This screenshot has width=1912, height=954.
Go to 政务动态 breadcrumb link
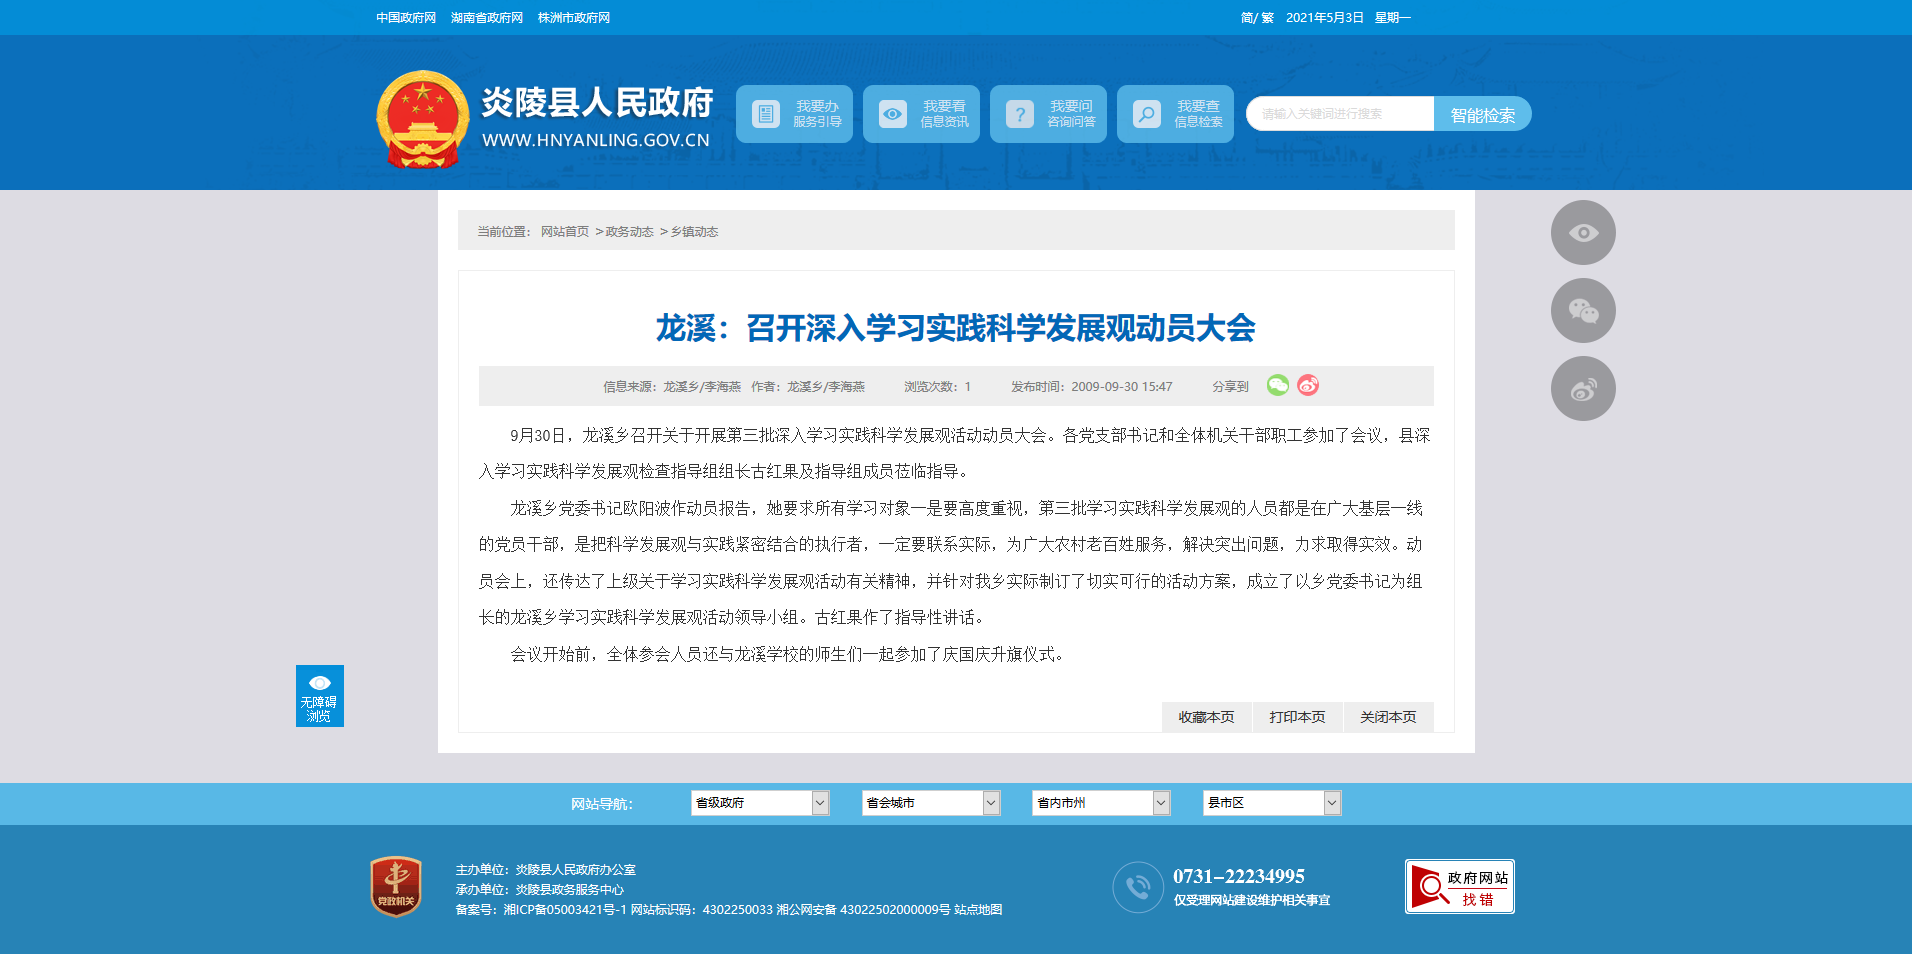(x=629, y=232)
